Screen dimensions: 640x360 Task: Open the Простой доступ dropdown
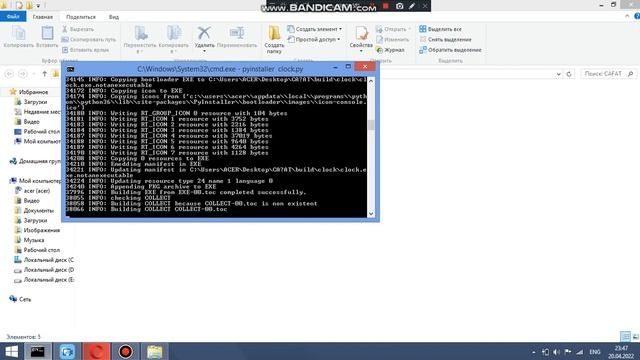coord(313,39)
